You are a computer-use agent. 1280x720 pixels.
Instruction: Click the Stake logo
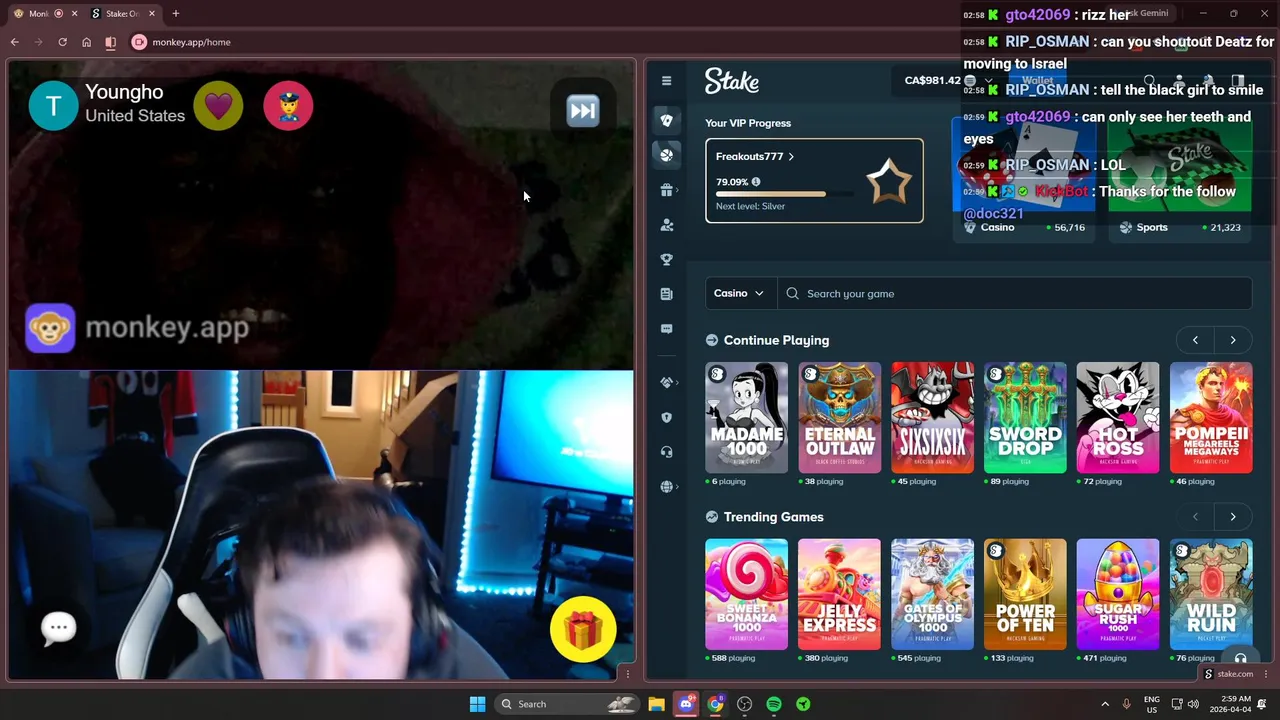[732, 81]
